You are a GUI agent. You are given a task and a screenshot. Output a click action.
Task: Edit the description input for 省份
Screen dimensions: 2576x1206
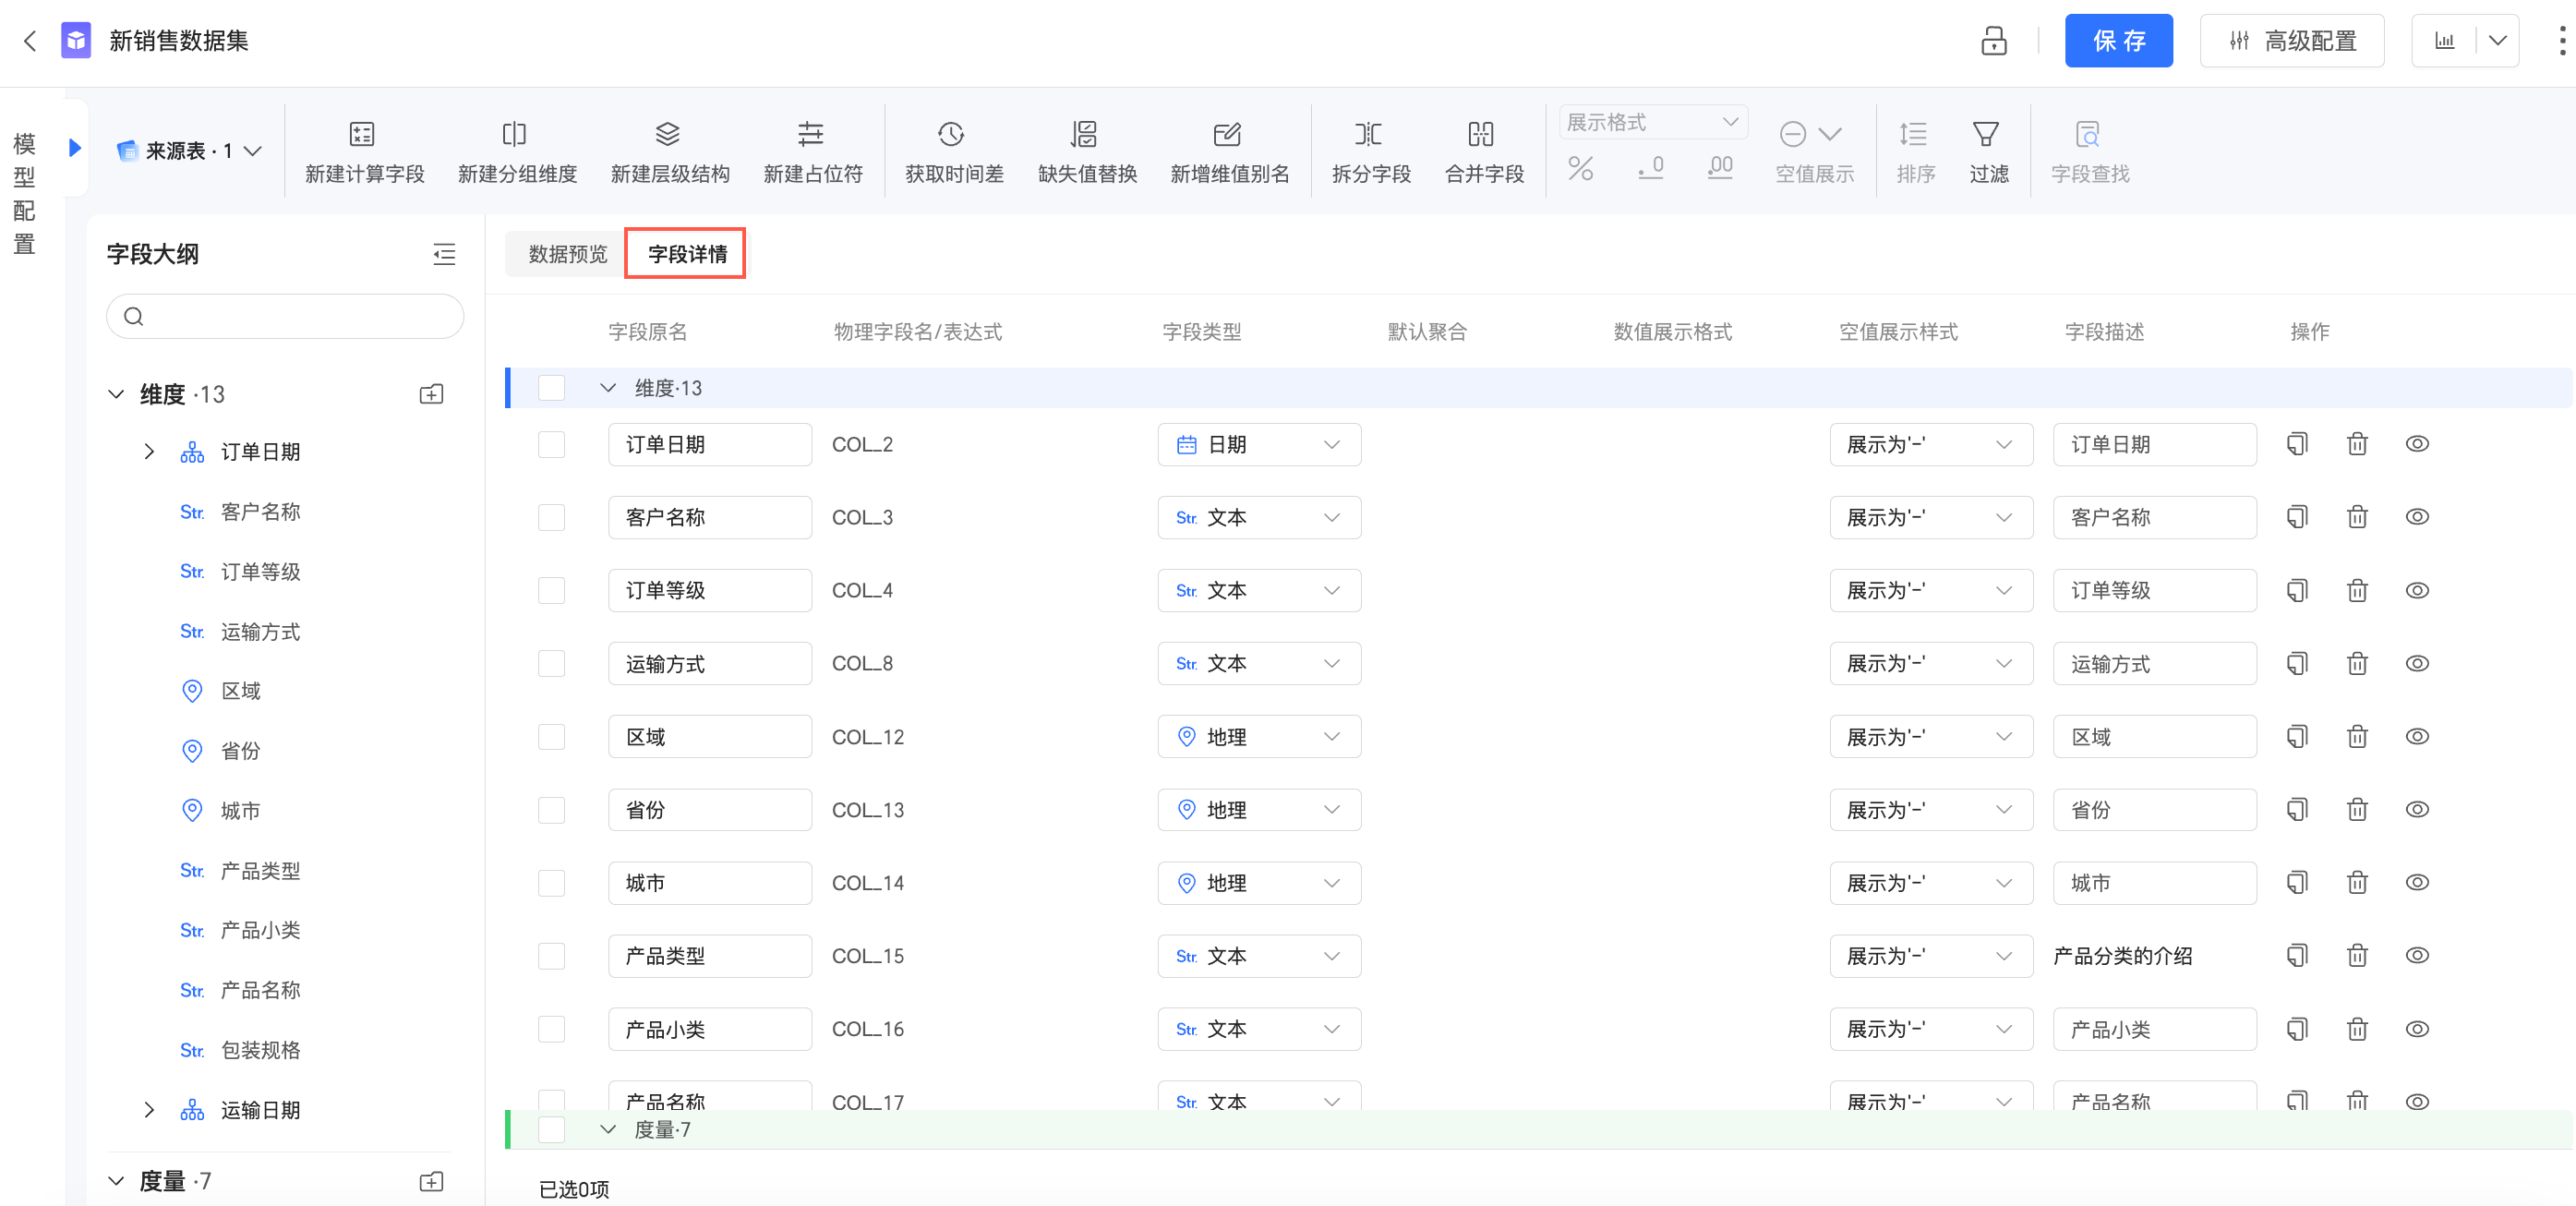pyautogui.click(x=2153, y=810)
